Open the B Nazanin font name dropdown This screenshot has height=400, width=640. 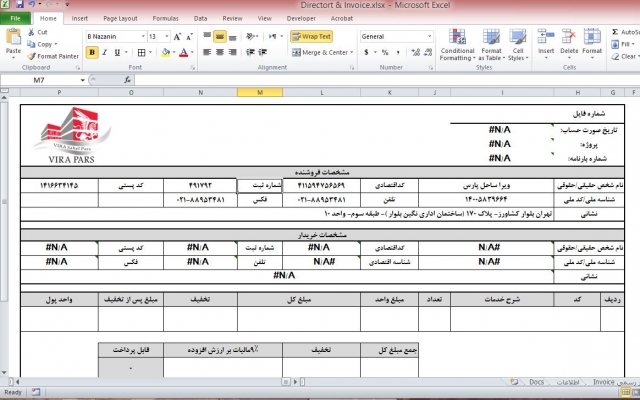pyautogui.click(x=143, y=36)
